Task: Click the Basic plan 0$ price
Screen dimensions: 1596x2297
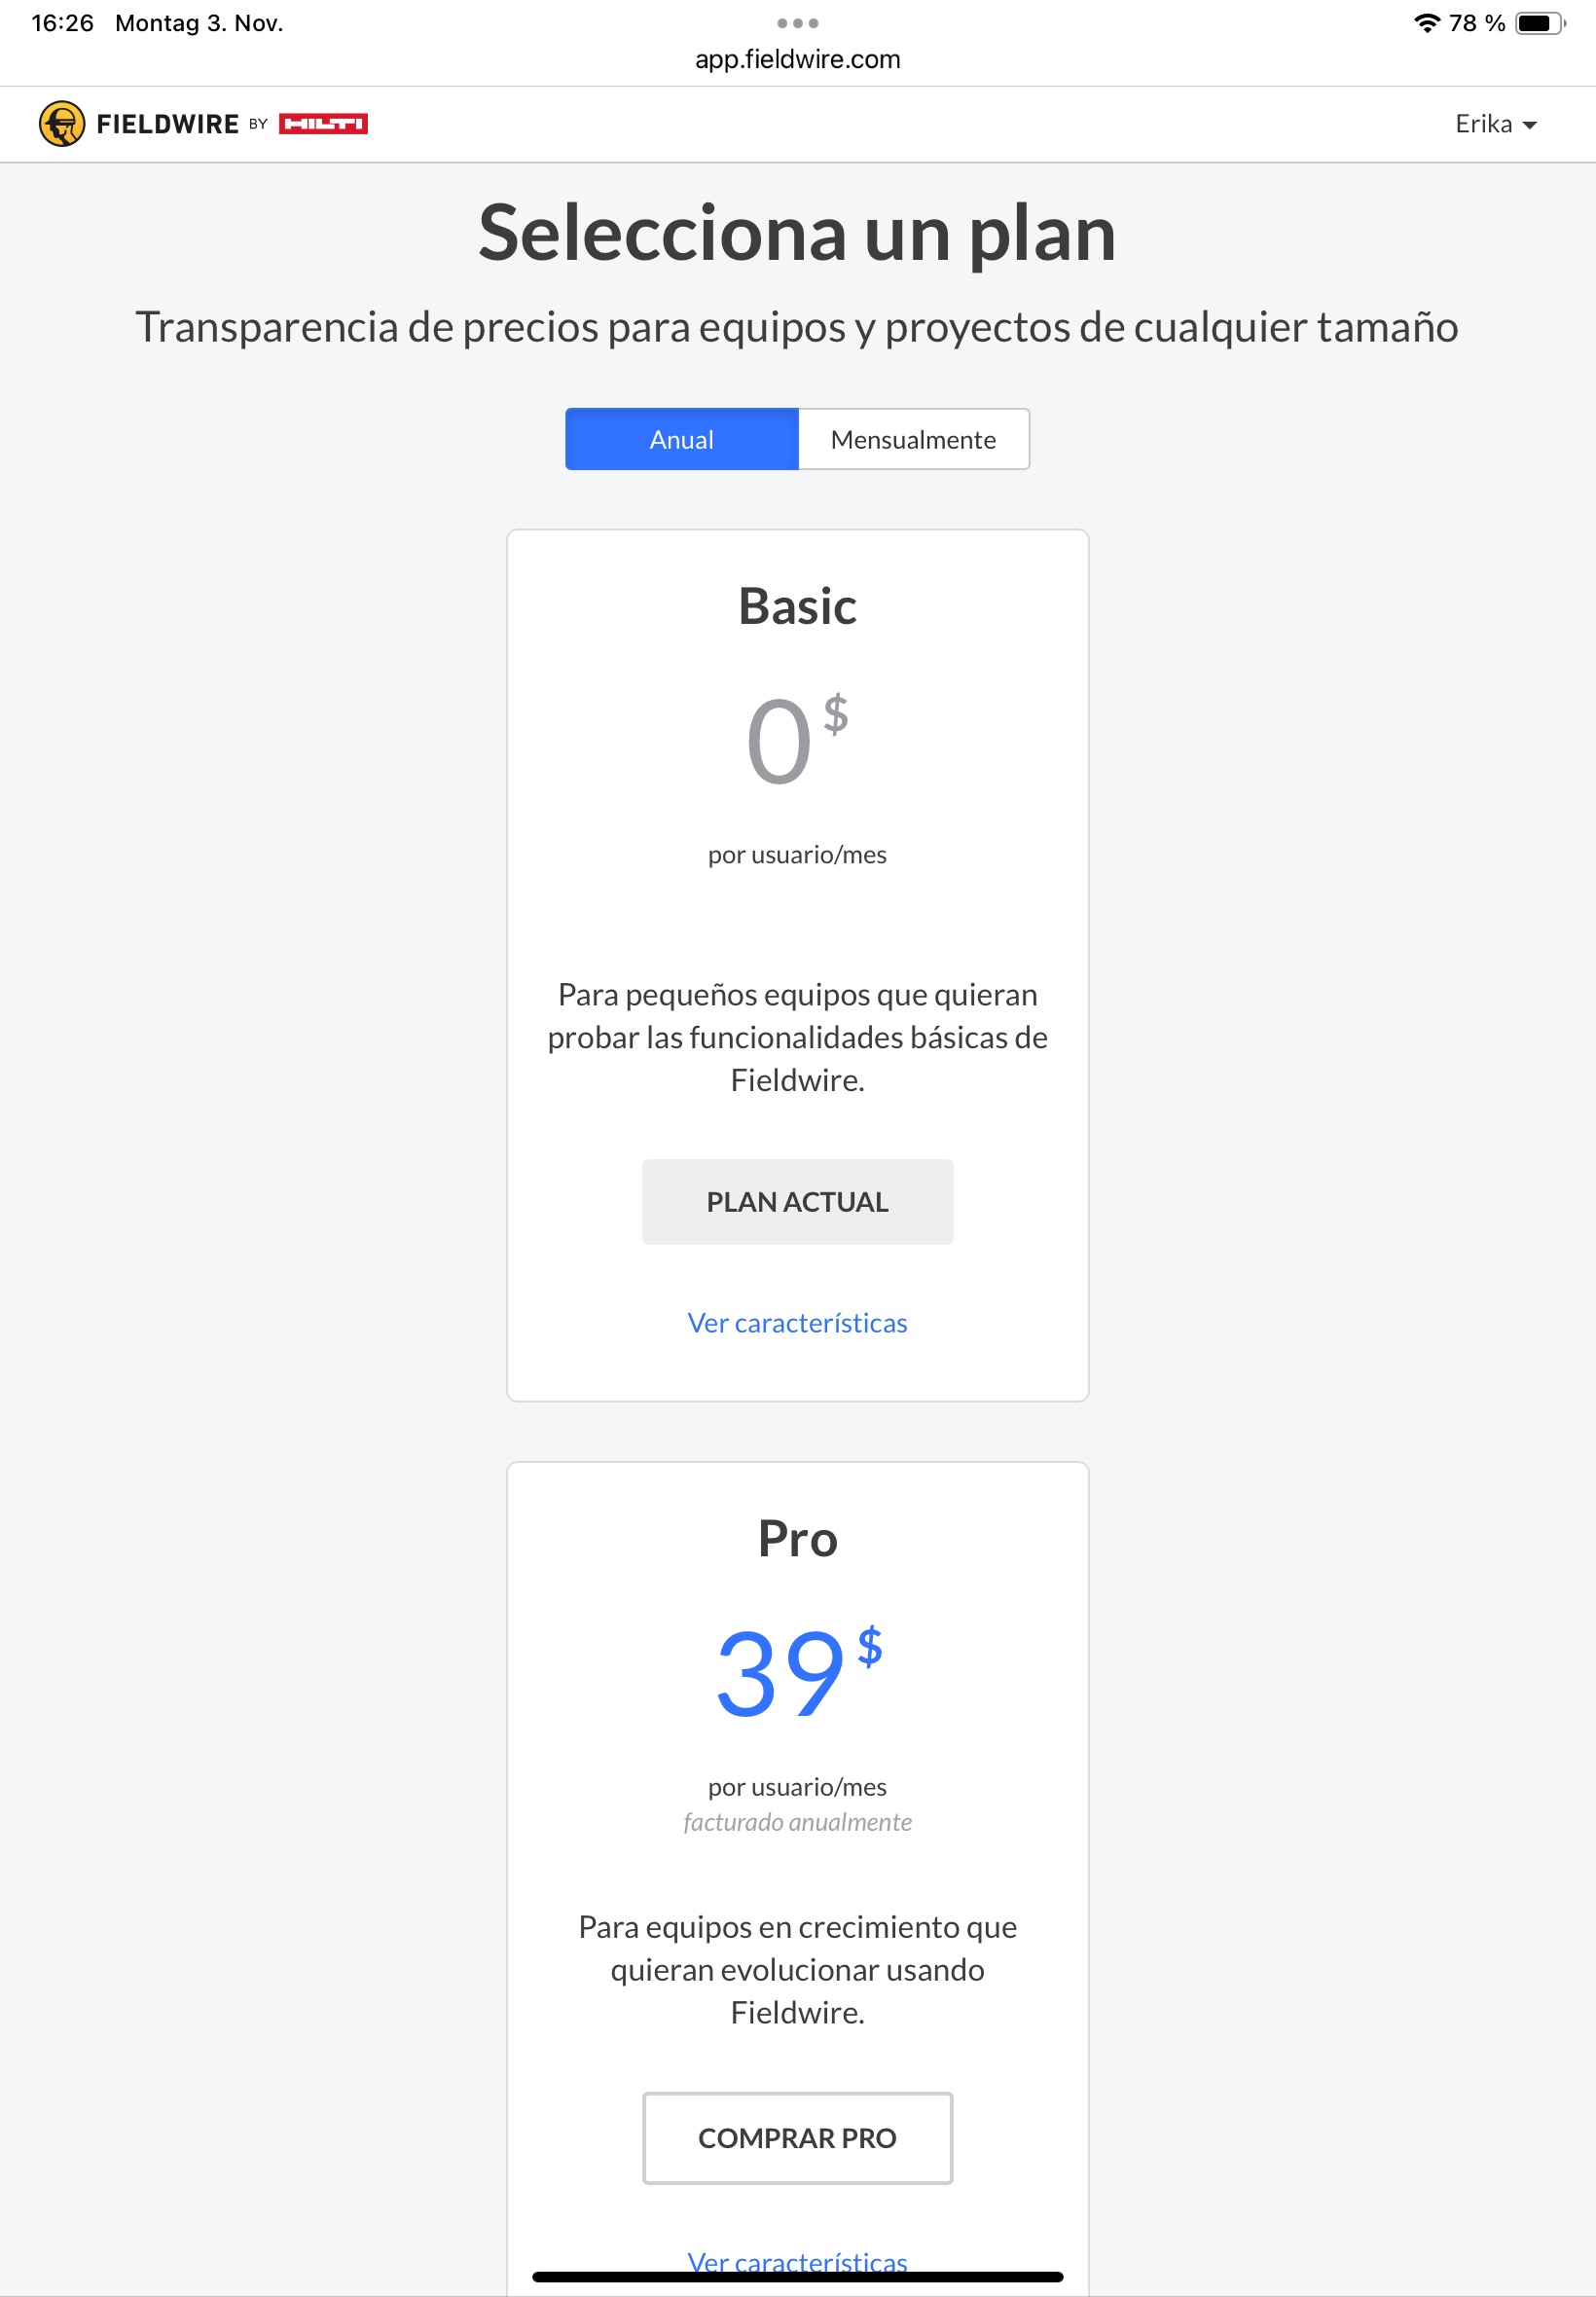Action: click(797, 740)
